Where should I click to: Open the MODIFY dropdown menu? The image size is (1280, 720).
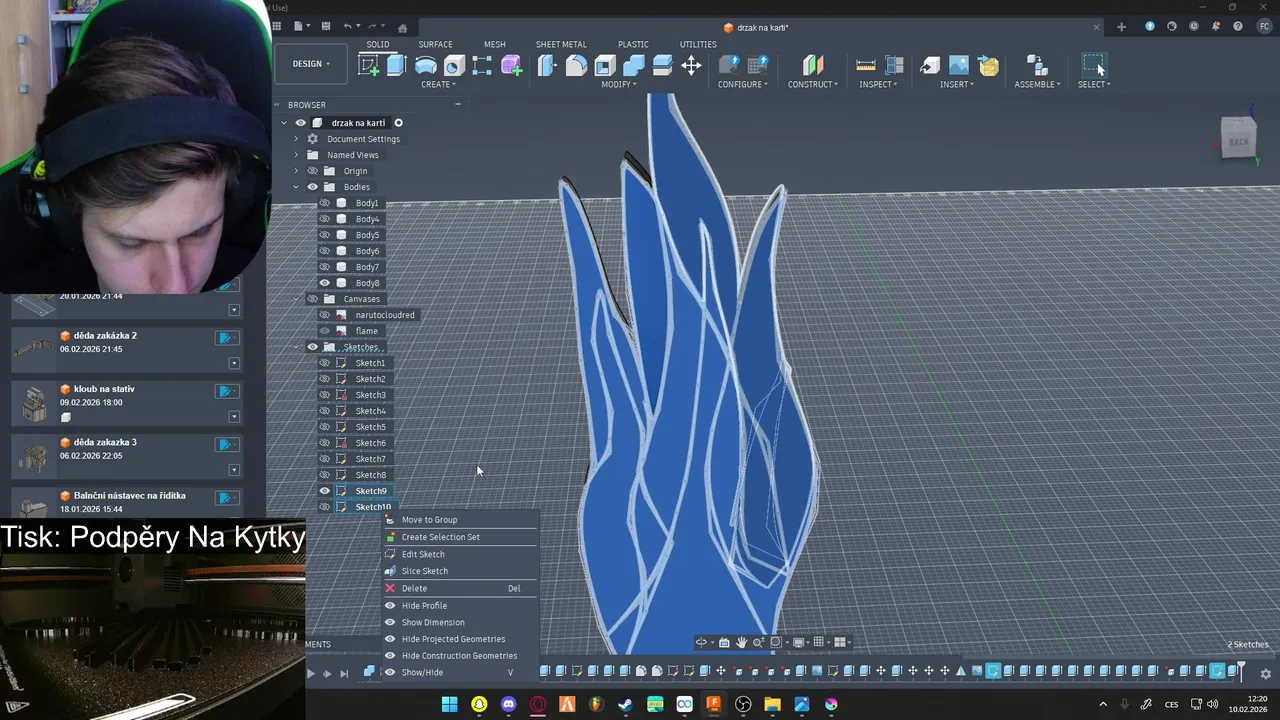pos(618,84)
